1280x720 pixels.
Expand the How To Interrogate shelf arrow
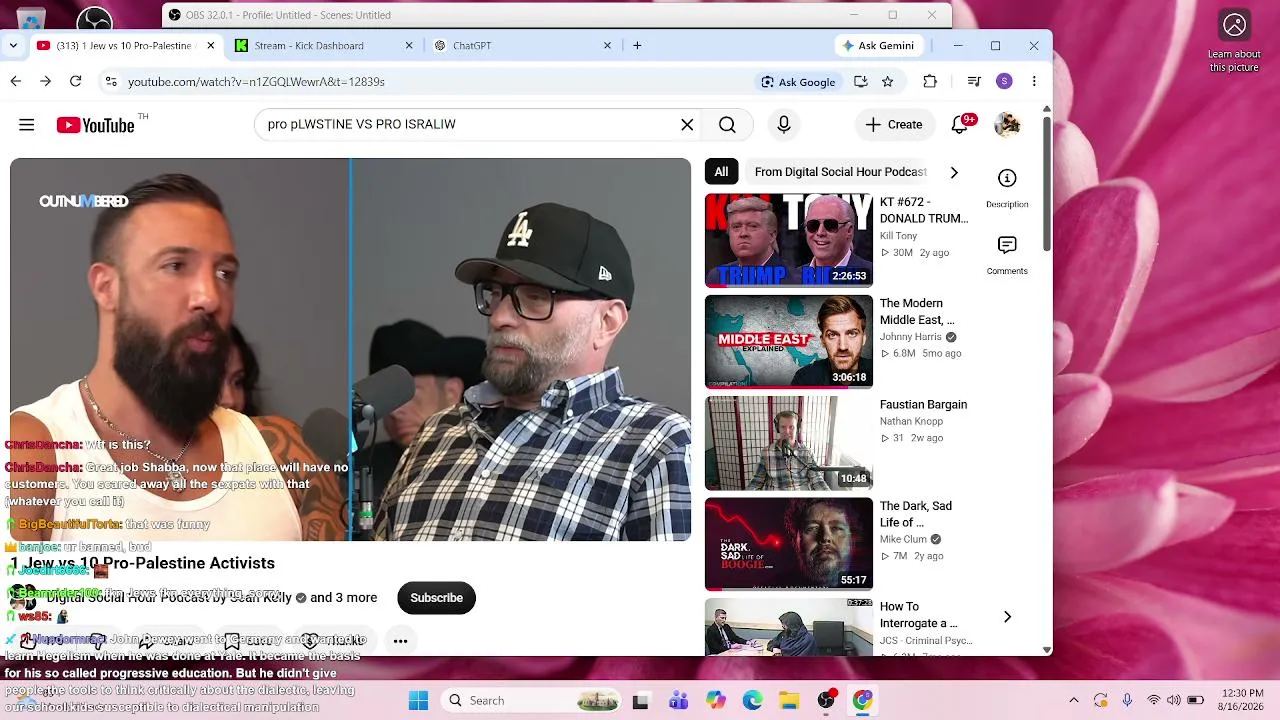point(1007,617)
